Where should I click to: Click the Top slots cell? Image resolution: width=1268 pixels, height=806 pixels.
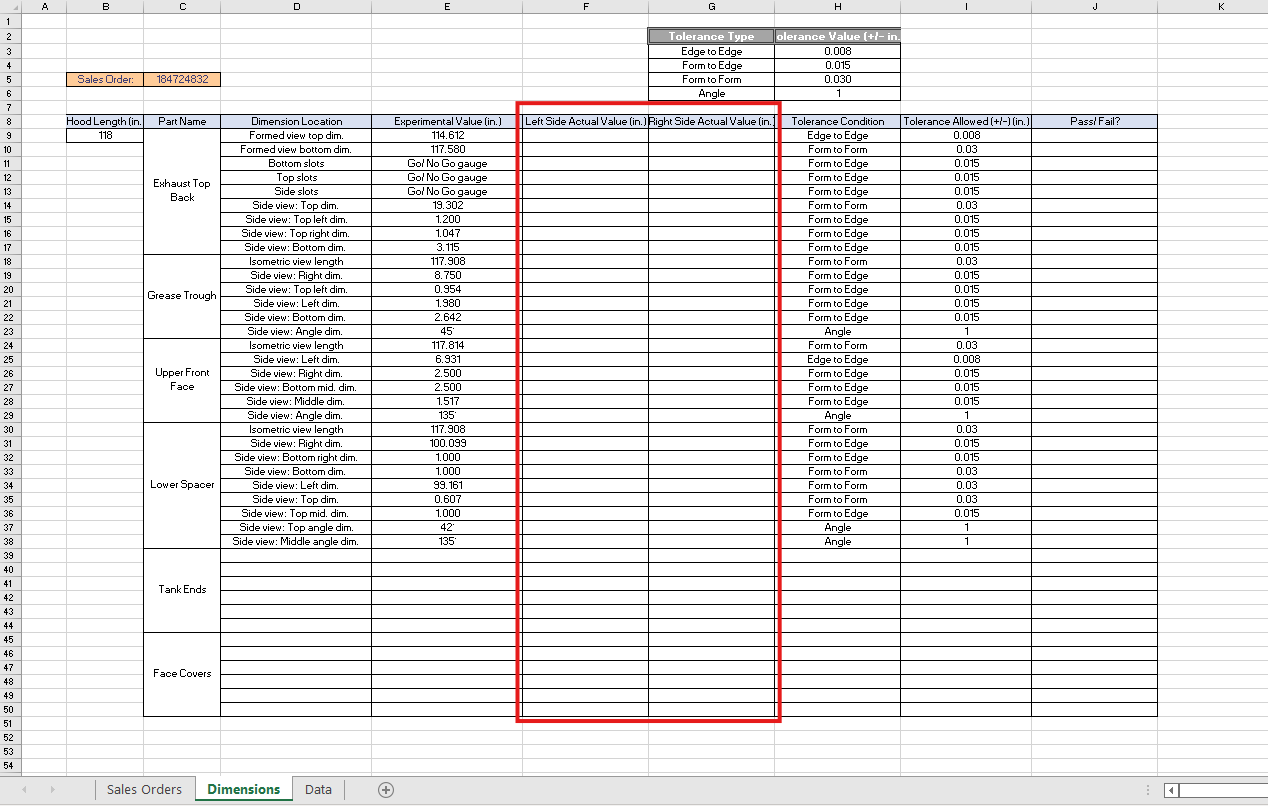coord(296,177)
